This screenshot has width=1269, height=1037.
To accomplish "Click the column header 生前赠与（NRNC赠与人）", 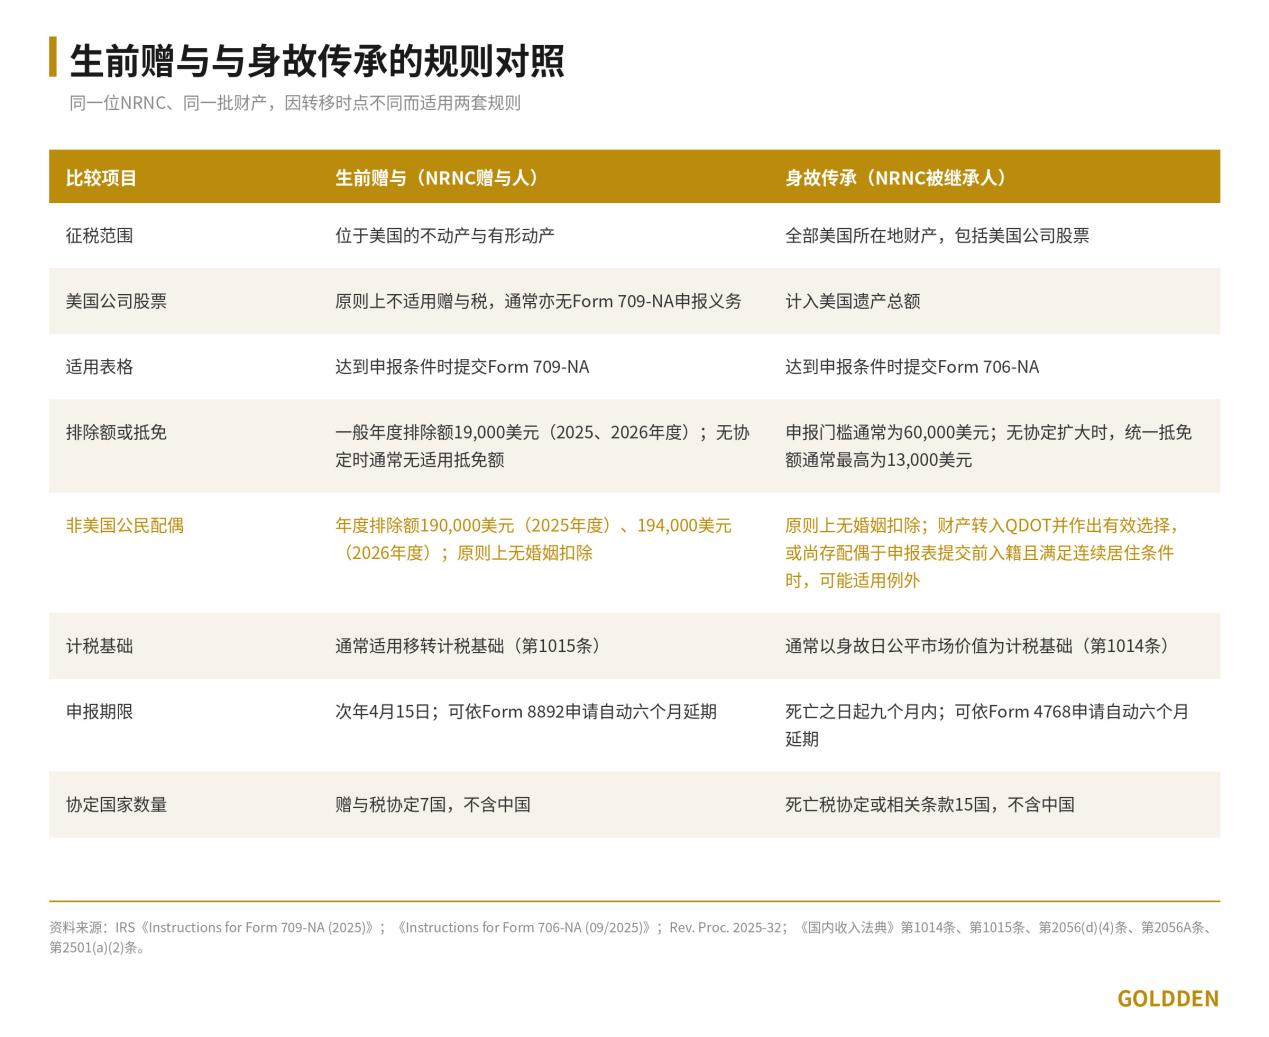I will click(x=440, y=178).
